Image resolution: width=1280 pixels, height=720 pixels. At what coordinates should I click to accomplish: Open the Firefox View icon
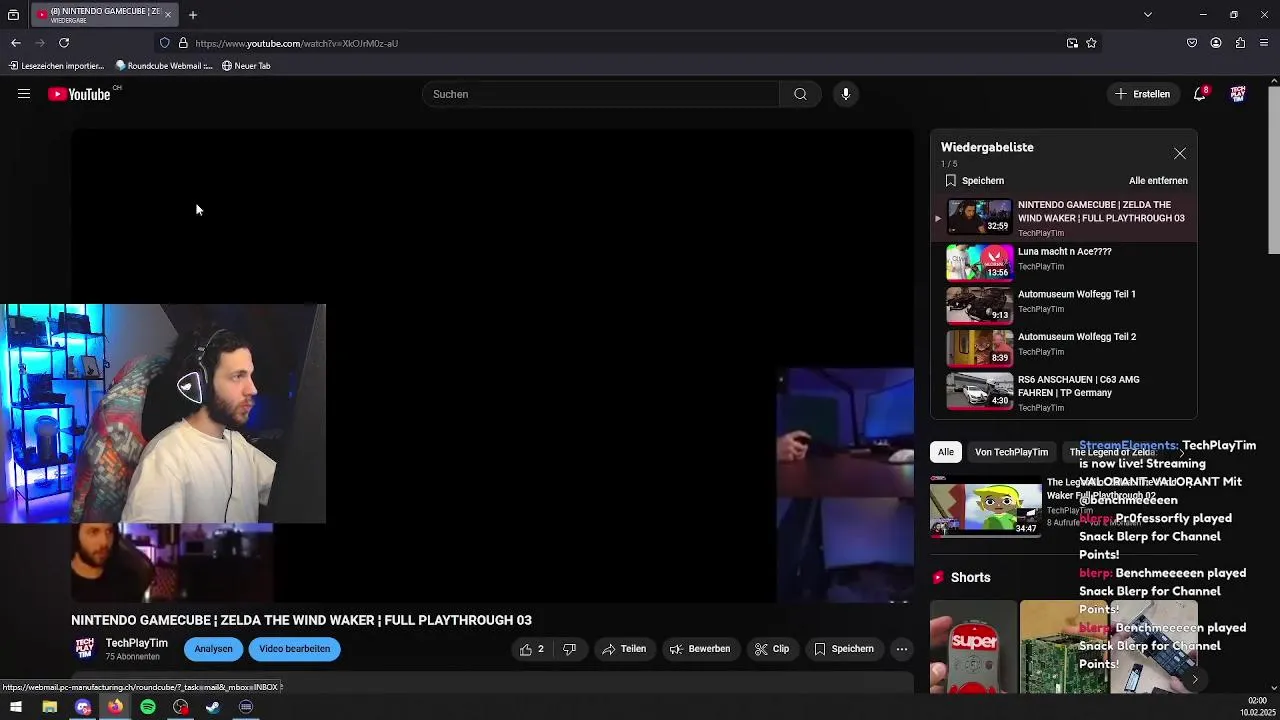click(13, 15)
